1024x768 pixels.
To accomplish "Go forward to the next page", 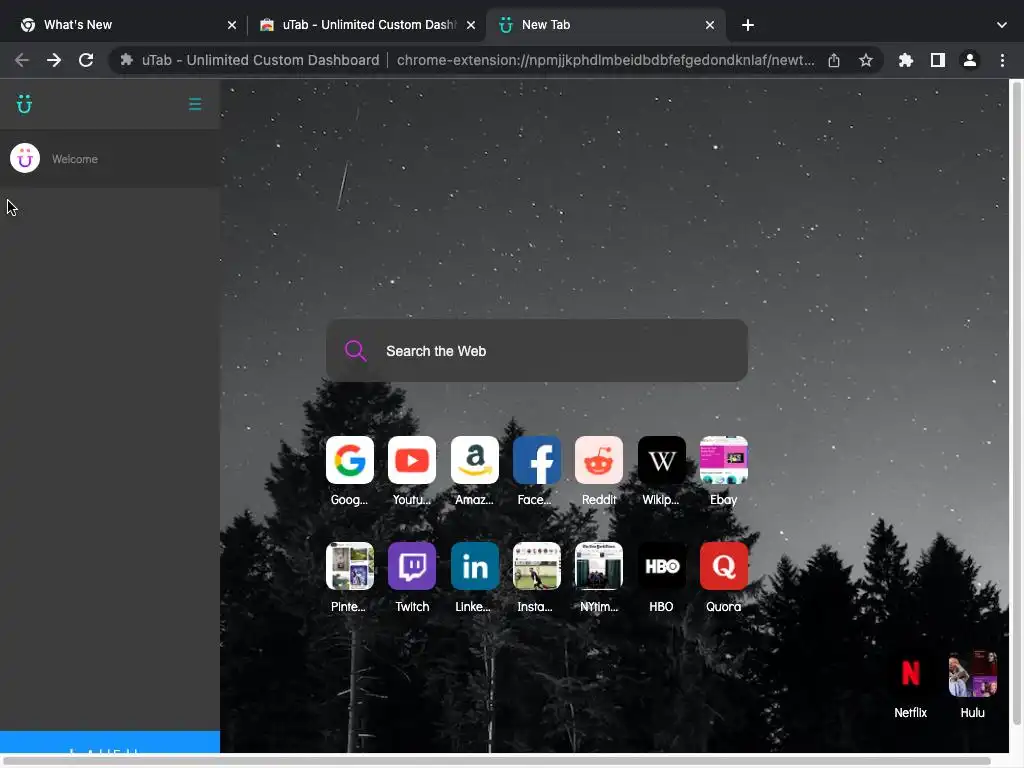I will 54,60.
